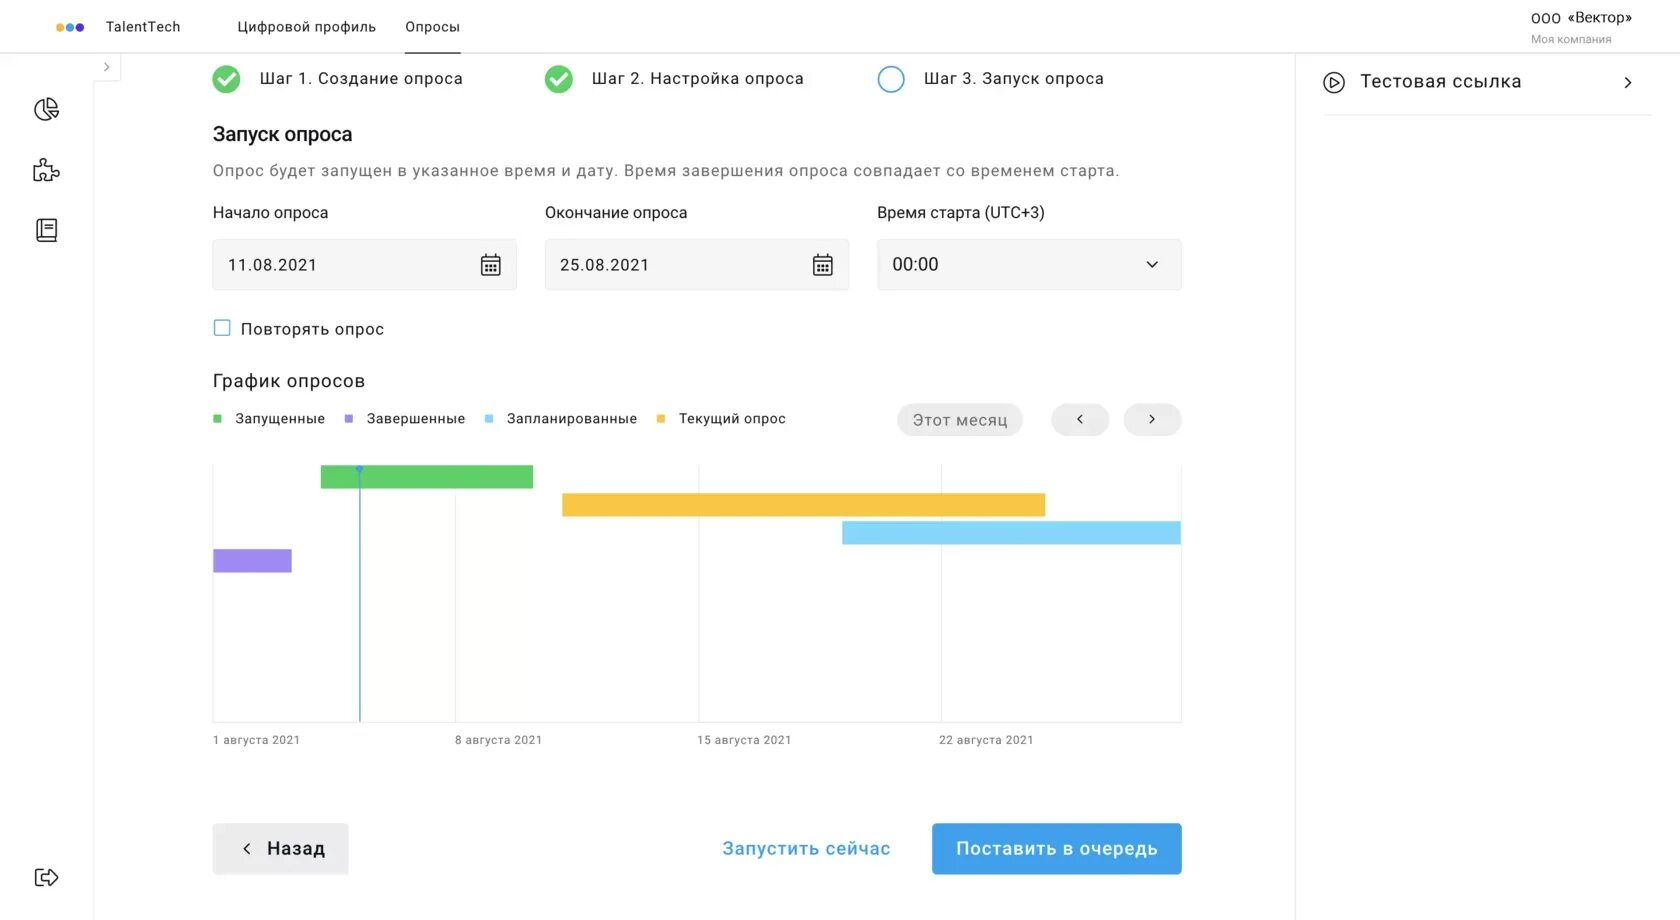
Task: Click the logout icon in the sidebar
Action: pos(46,877)
